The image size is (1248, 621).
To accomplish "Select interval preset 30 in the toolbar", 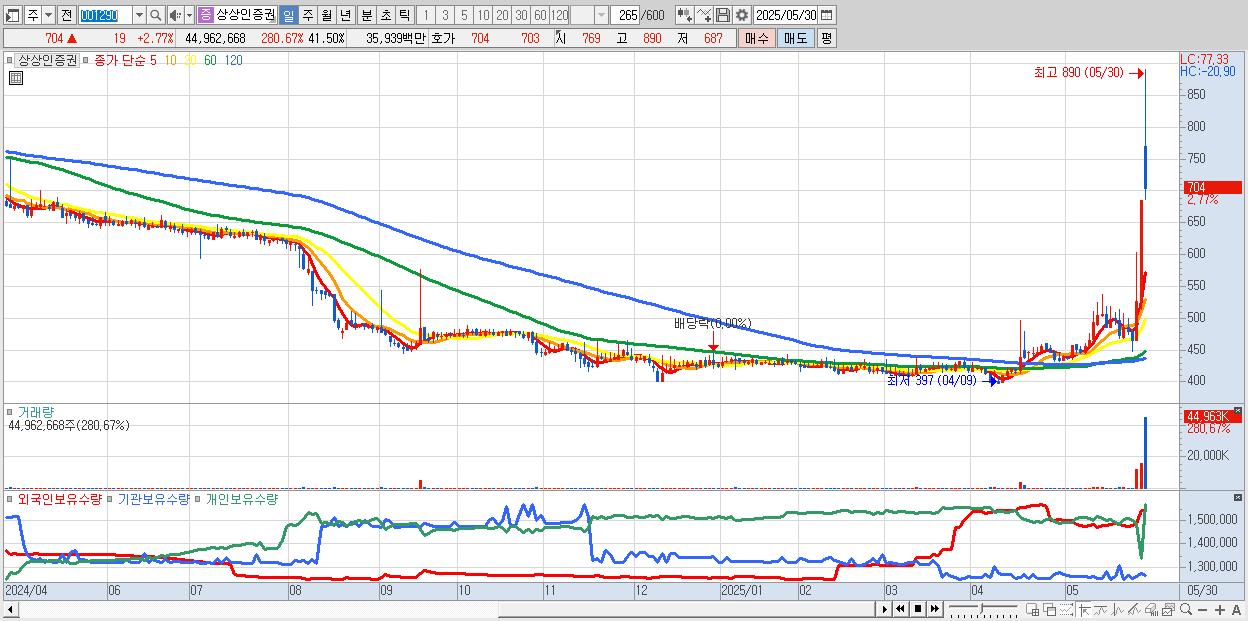I will (x=521, y=15).
